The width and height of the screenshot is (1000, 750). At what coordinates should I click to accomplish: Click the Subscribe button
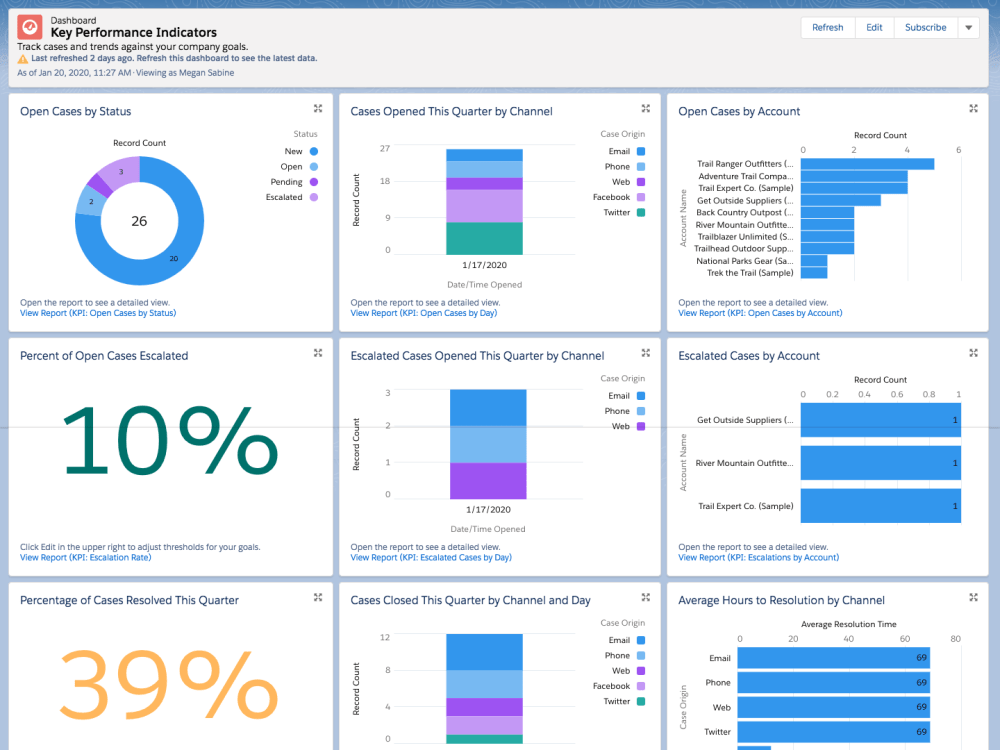pyautogui.click(x=925, y=27)
